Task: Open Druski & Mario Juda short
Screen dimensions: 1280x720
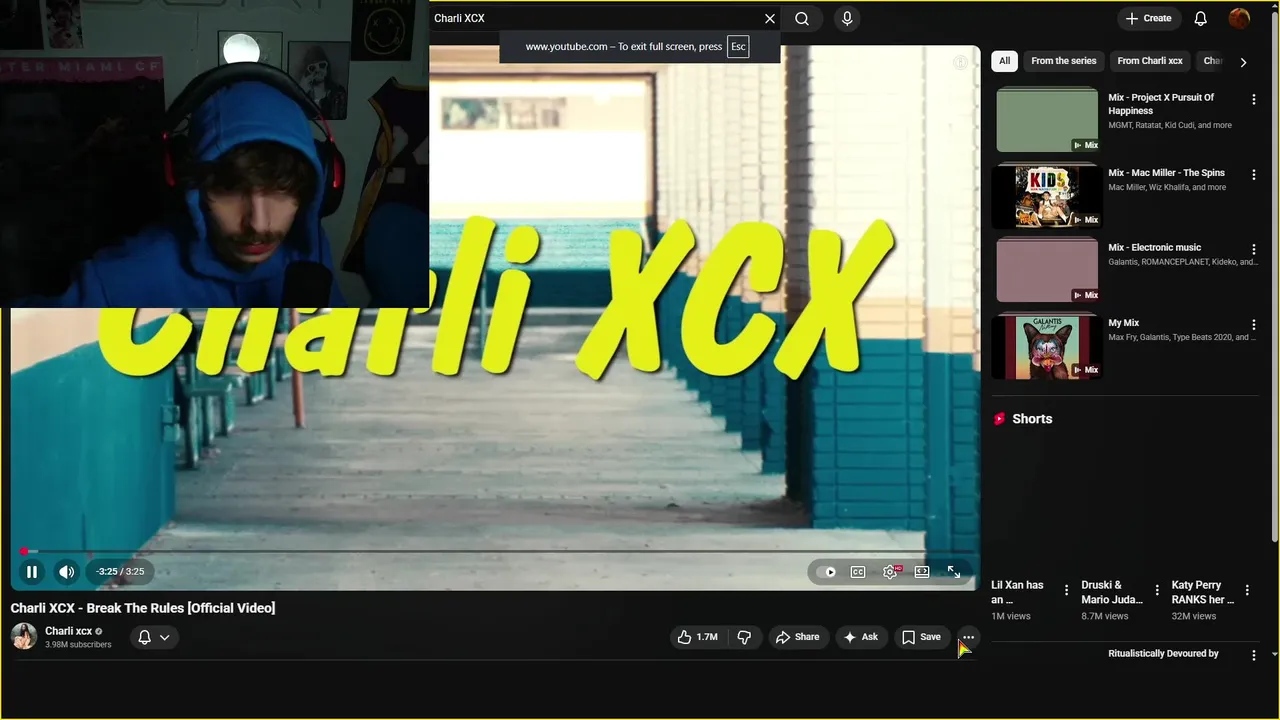Action: (1111, 592)
